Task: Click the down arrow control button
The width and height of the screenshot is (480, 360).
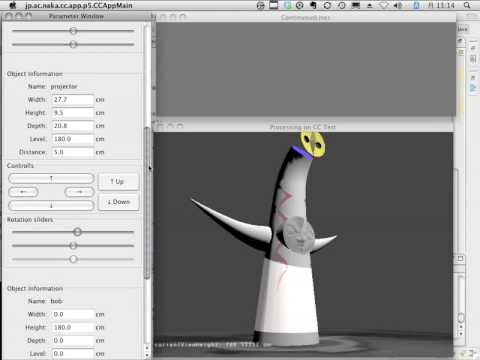Action: (x=51, y=205)
